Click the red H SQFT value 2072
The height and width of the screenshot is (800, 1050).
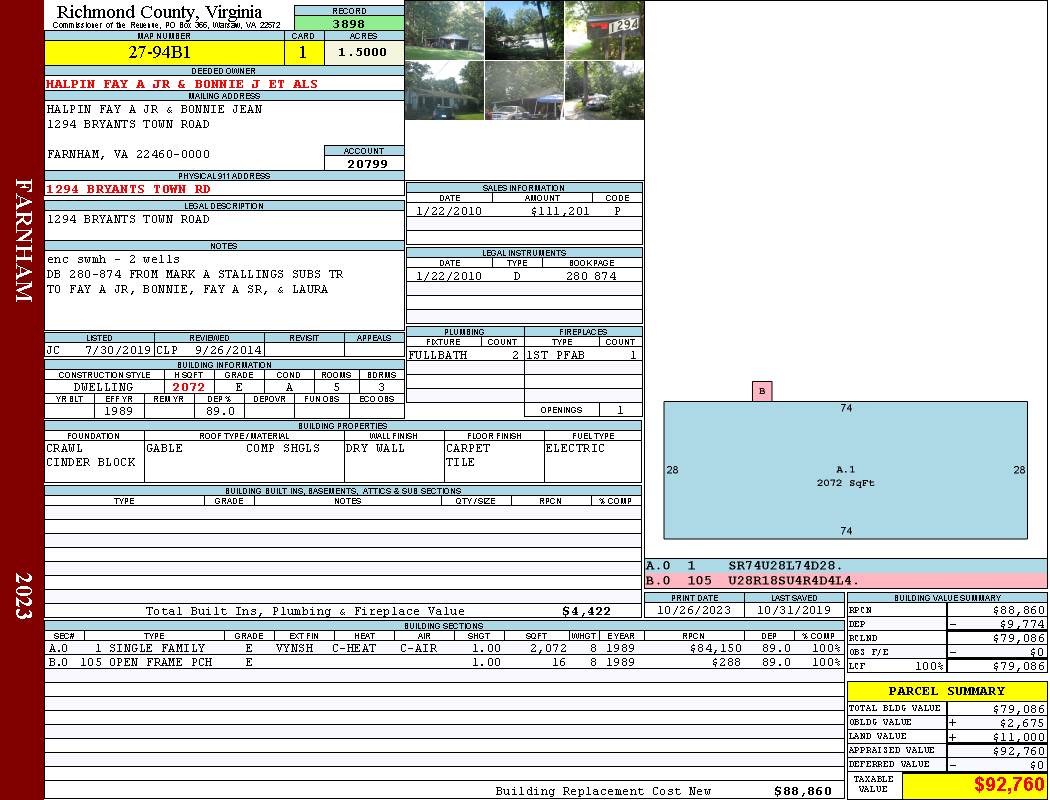click(x=188, y=387)
